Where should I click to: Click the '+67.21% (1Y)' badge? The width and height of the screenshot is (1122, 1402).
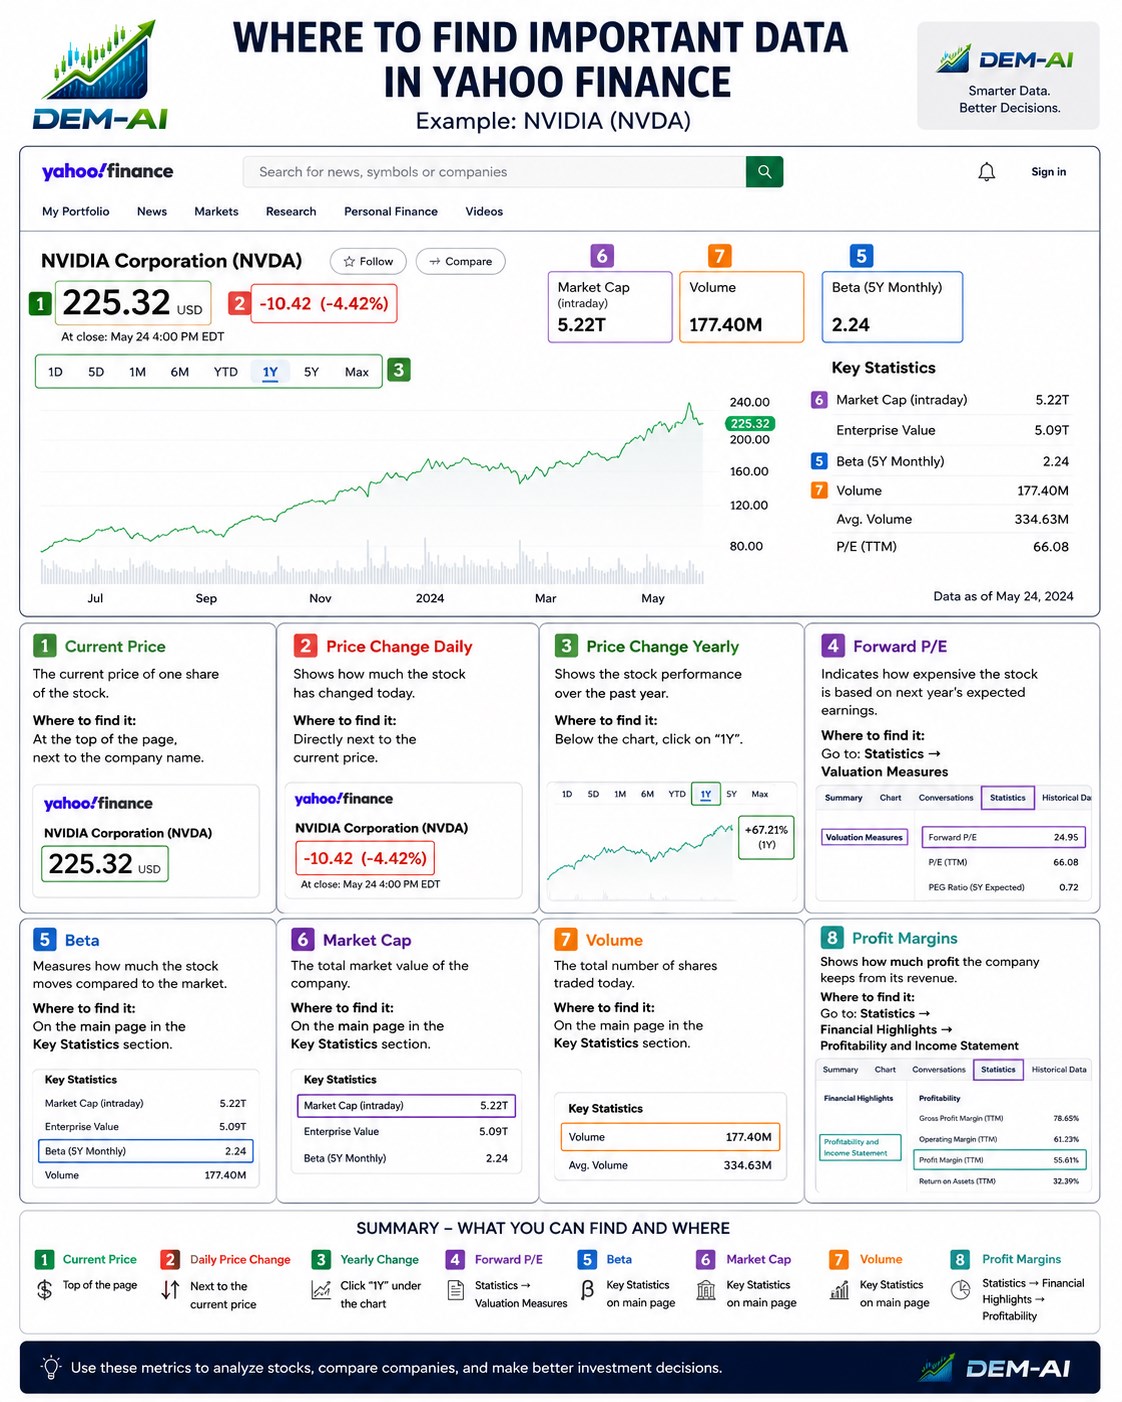(x=766, y=837)
